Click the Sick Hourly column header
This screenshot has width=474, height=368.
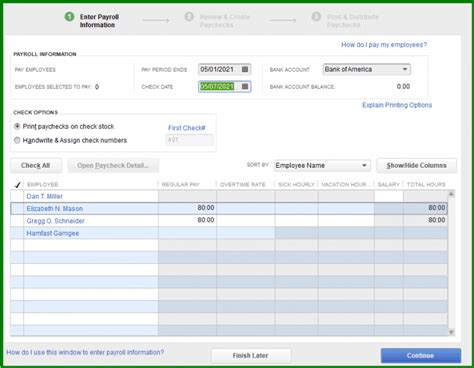point(296,184)
